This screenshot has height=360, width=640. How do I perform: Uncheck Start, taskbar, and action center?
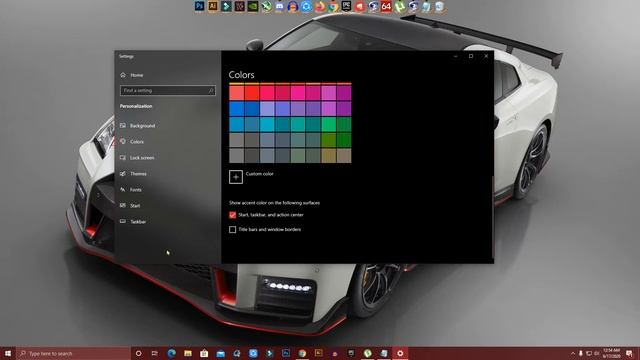[x=232, y=215]
